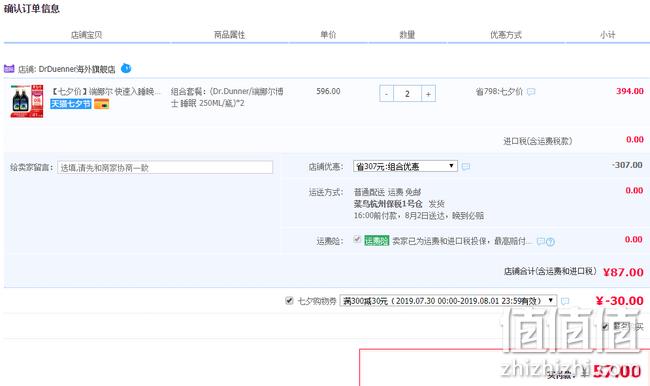Open the blue chat icon next to store name
The width and height of the screenshot is (650, 386).
pos(126,68)
